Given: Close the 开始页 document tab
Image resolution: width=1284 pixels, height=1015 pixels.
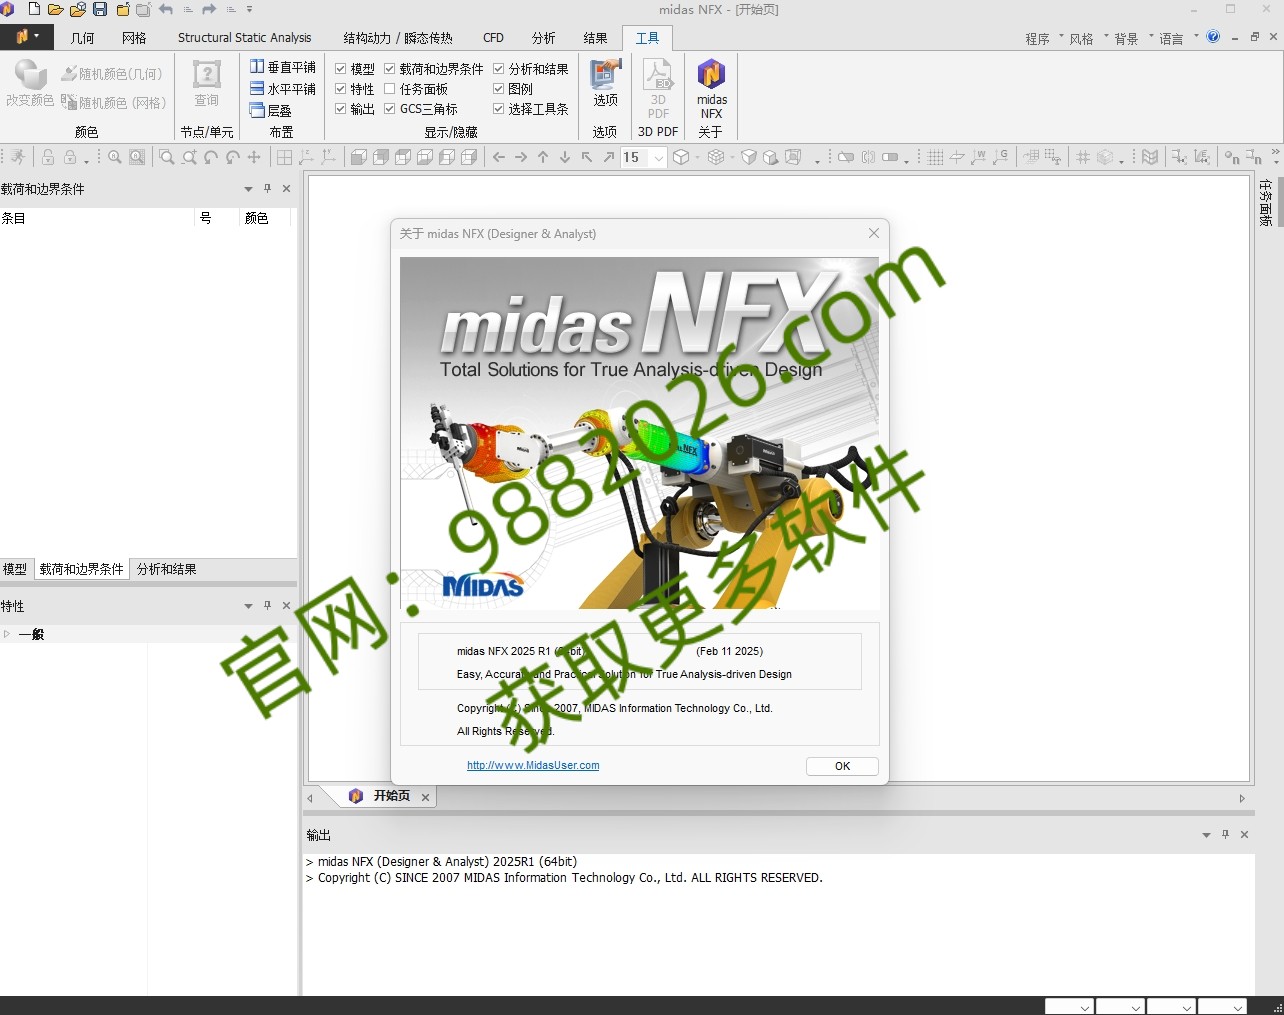Looking at the screenshot, I should 425,797.
